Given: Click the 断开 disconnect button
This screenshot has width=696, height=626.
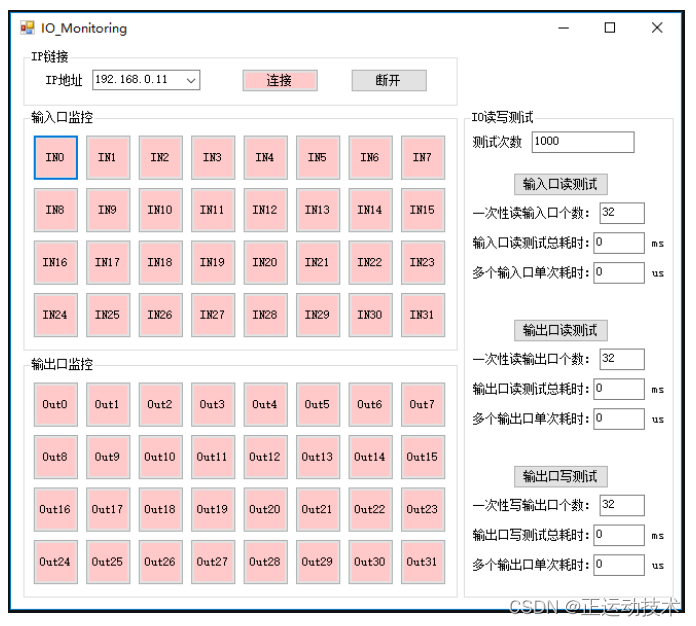Looking at the screenshot, I should pos(389,80).
